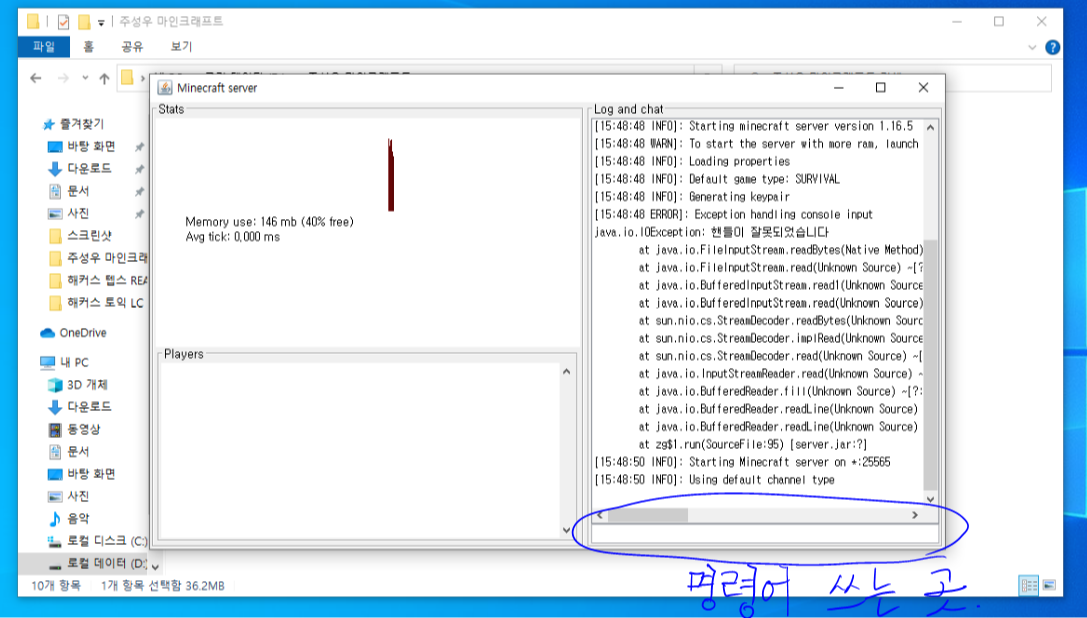1087x618 pixels.
Task: Click the quick access properties checkmark icon
Action: click(x=63, y=22)
